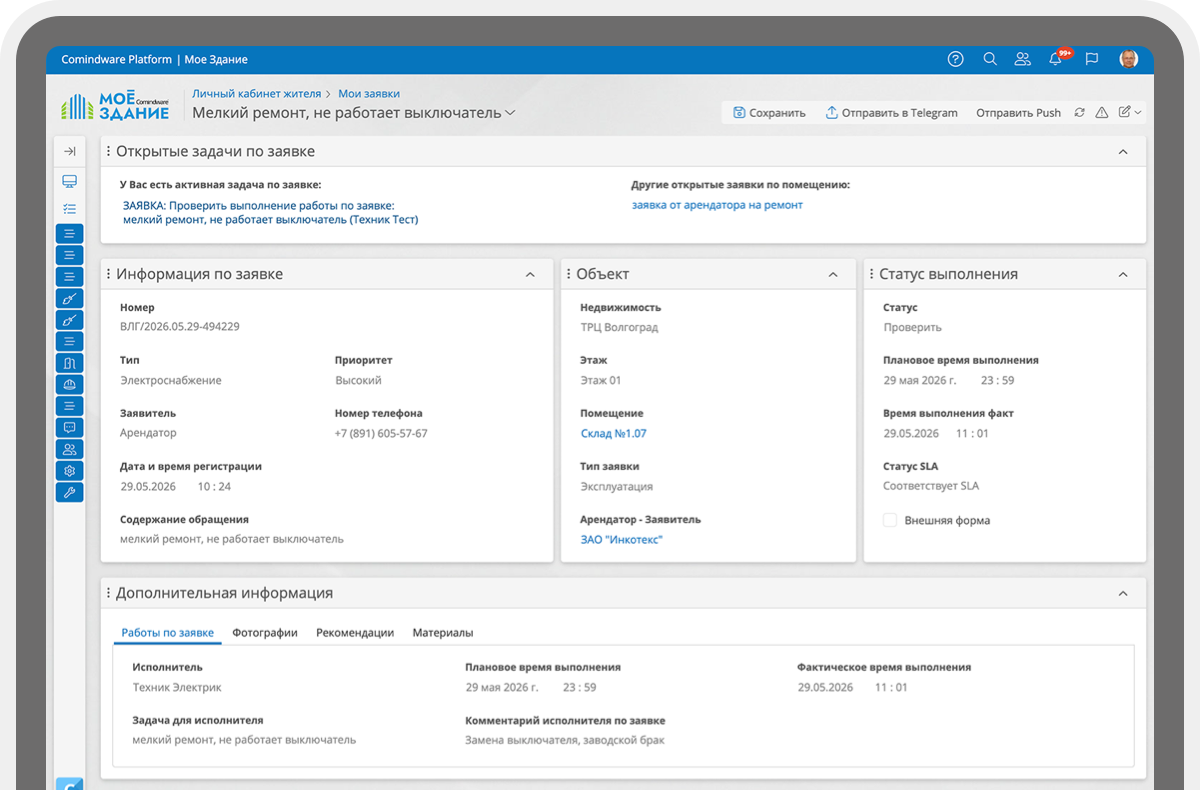Open dropdown arrow beside edit pencil icon
Viewport: 1200px width, 790px height.
1138,113
